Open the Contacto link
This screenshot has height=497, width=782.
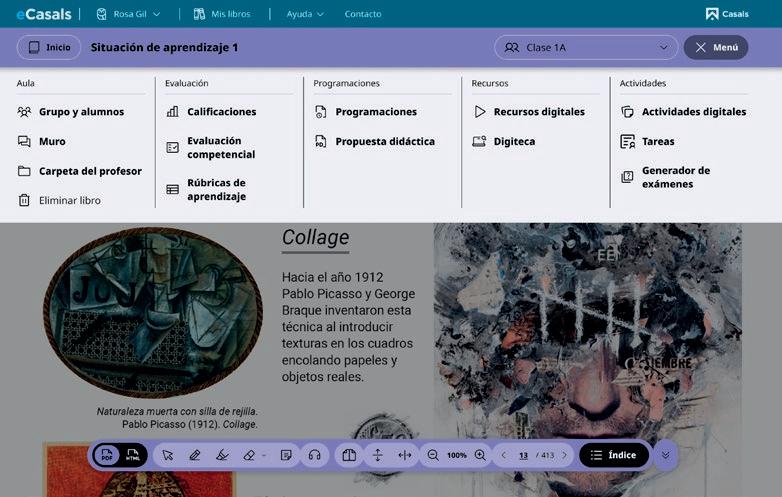363,14
